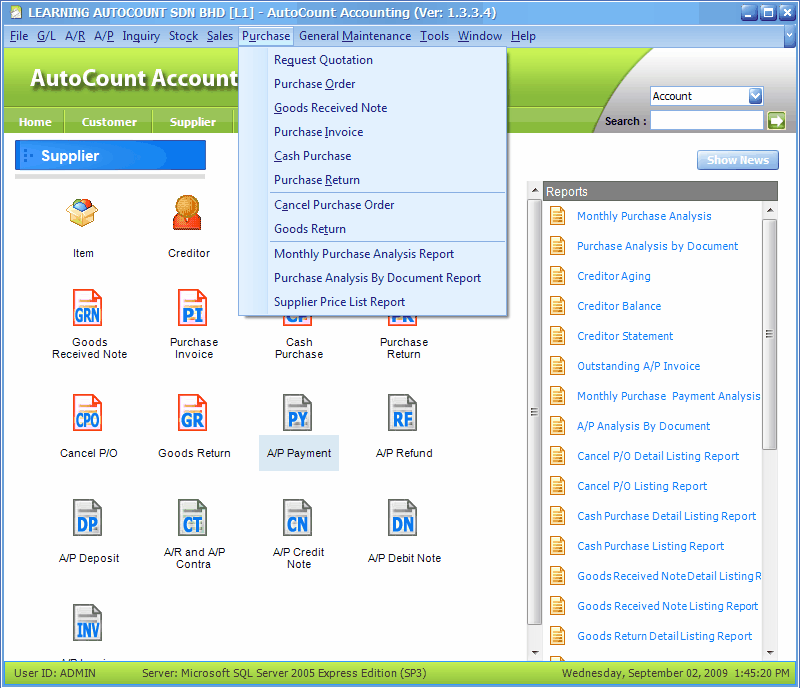This screenshot has width=800, height=688.
Task: Click the Creditor Statement report icon
Action: [557, 336]
